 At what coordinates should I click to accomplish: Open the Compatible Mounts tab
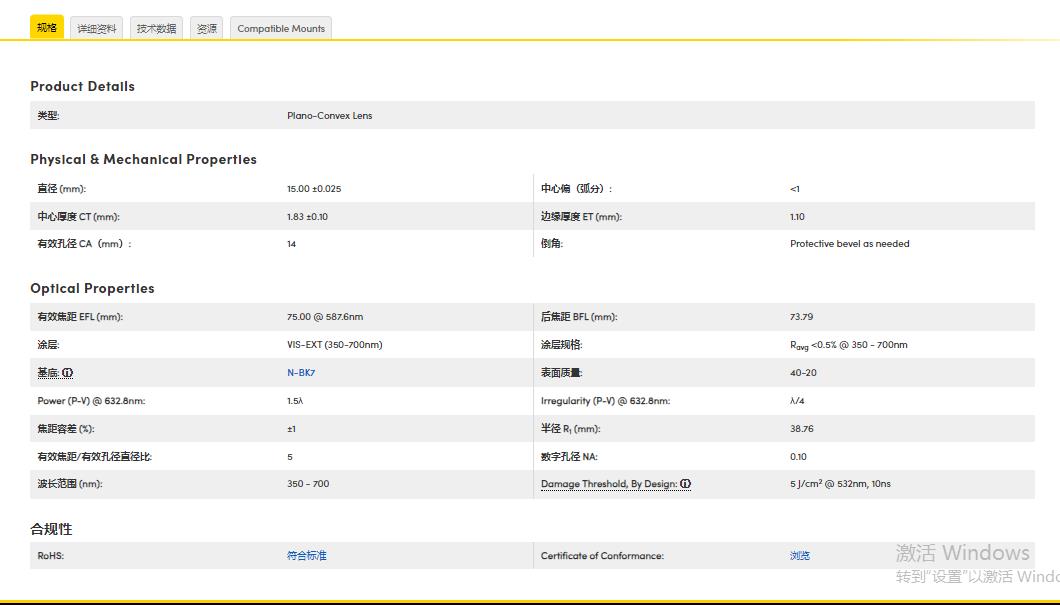pyautogui.click(x=281, y=29)
